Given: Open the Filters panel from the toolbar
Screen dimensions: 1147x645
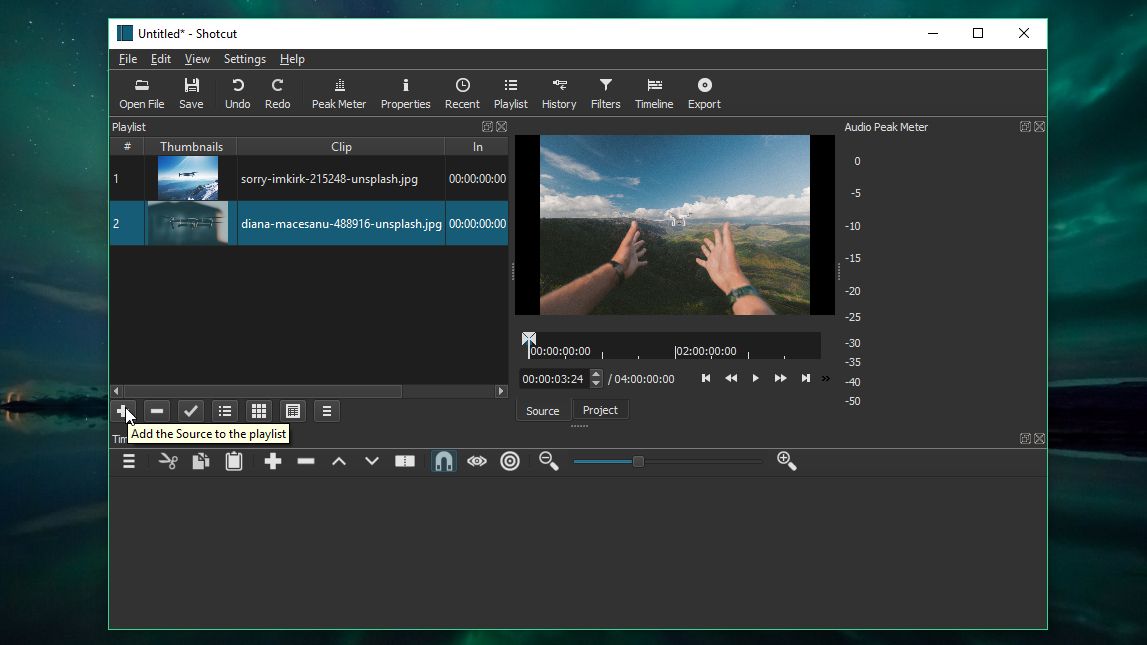Looking at the screenshot, I should 605,92.
